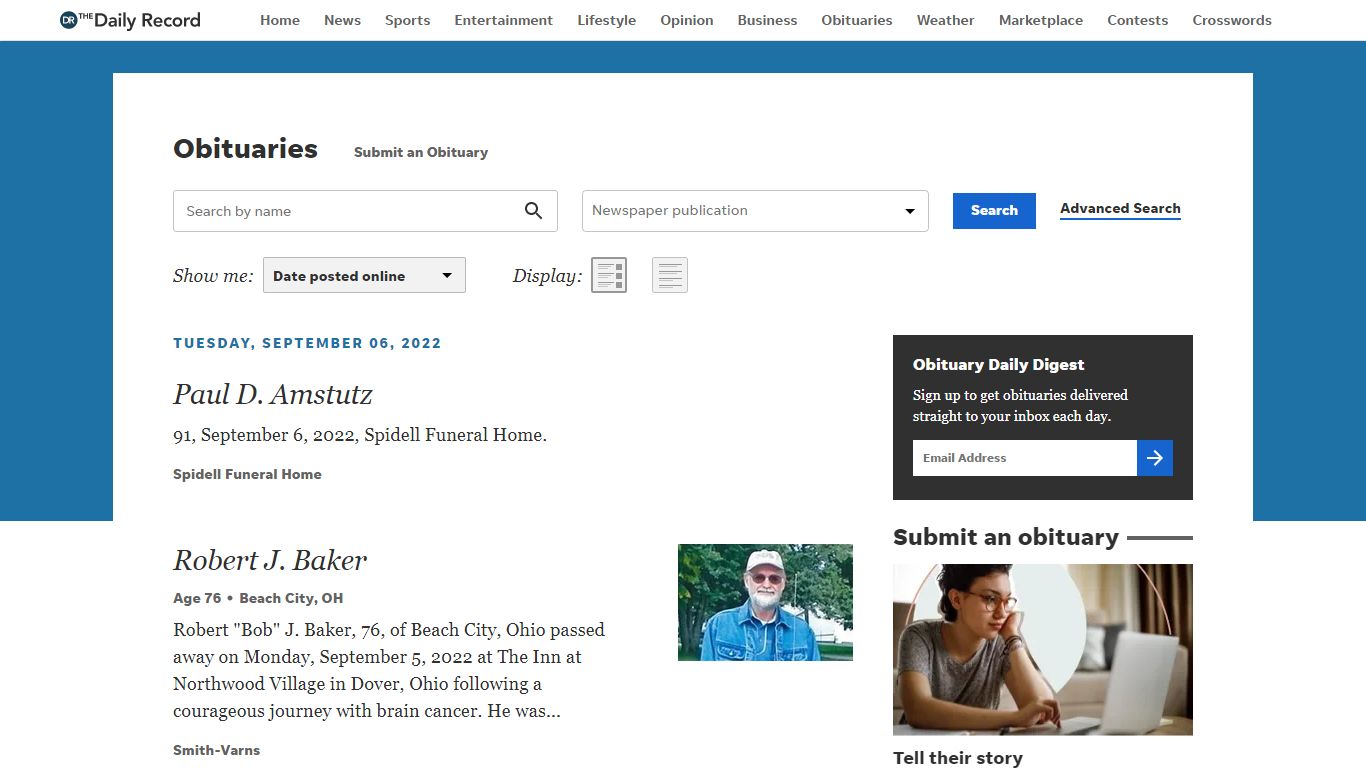Screen dimensions: 1366x768
Task: Switch to compact text-only display view
Action: [x=670, y=275]
